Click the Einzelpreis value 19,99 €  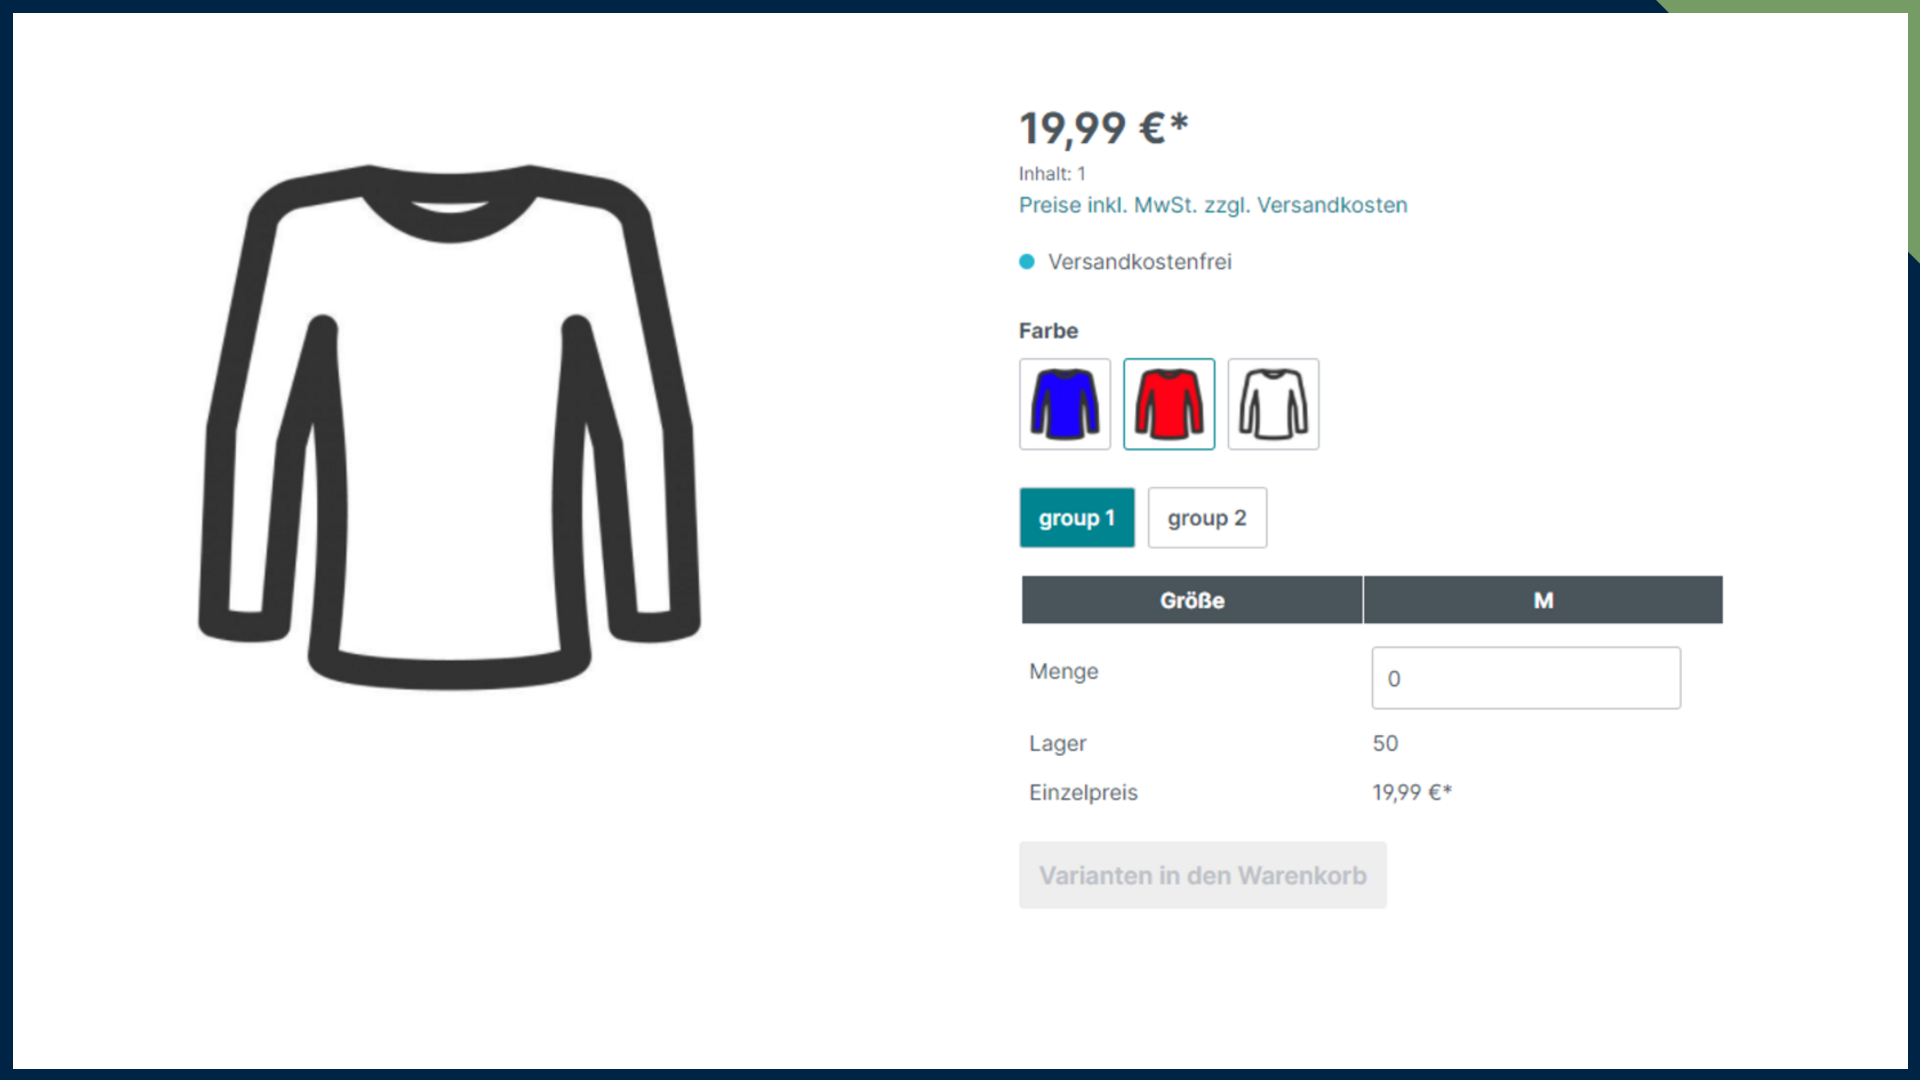tap(1412, 792)
